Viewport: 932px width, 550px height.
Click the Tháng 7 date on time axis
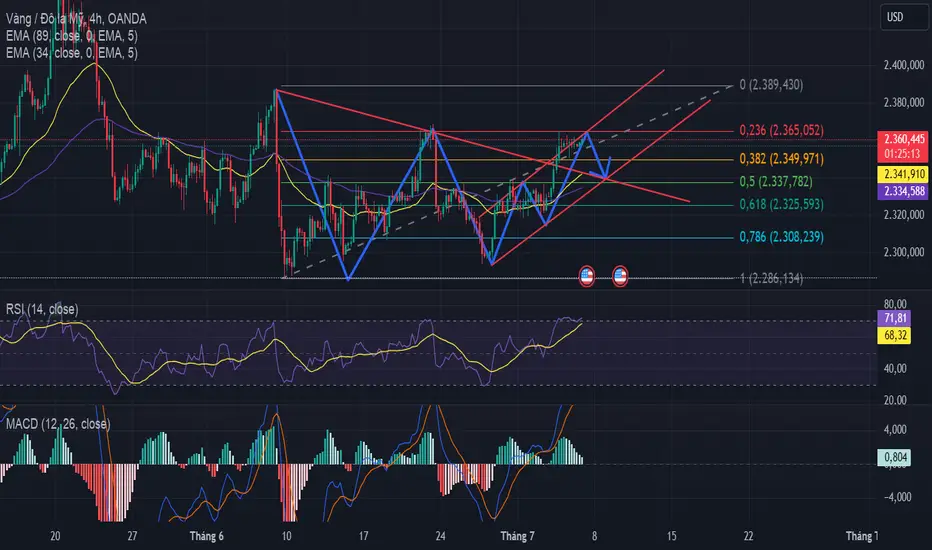tap(517, 536)
